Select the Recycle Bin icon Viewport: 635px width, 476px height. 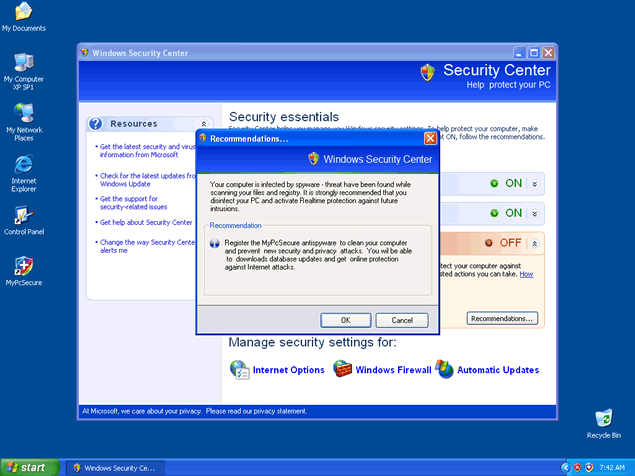click(x=603, y=418)
